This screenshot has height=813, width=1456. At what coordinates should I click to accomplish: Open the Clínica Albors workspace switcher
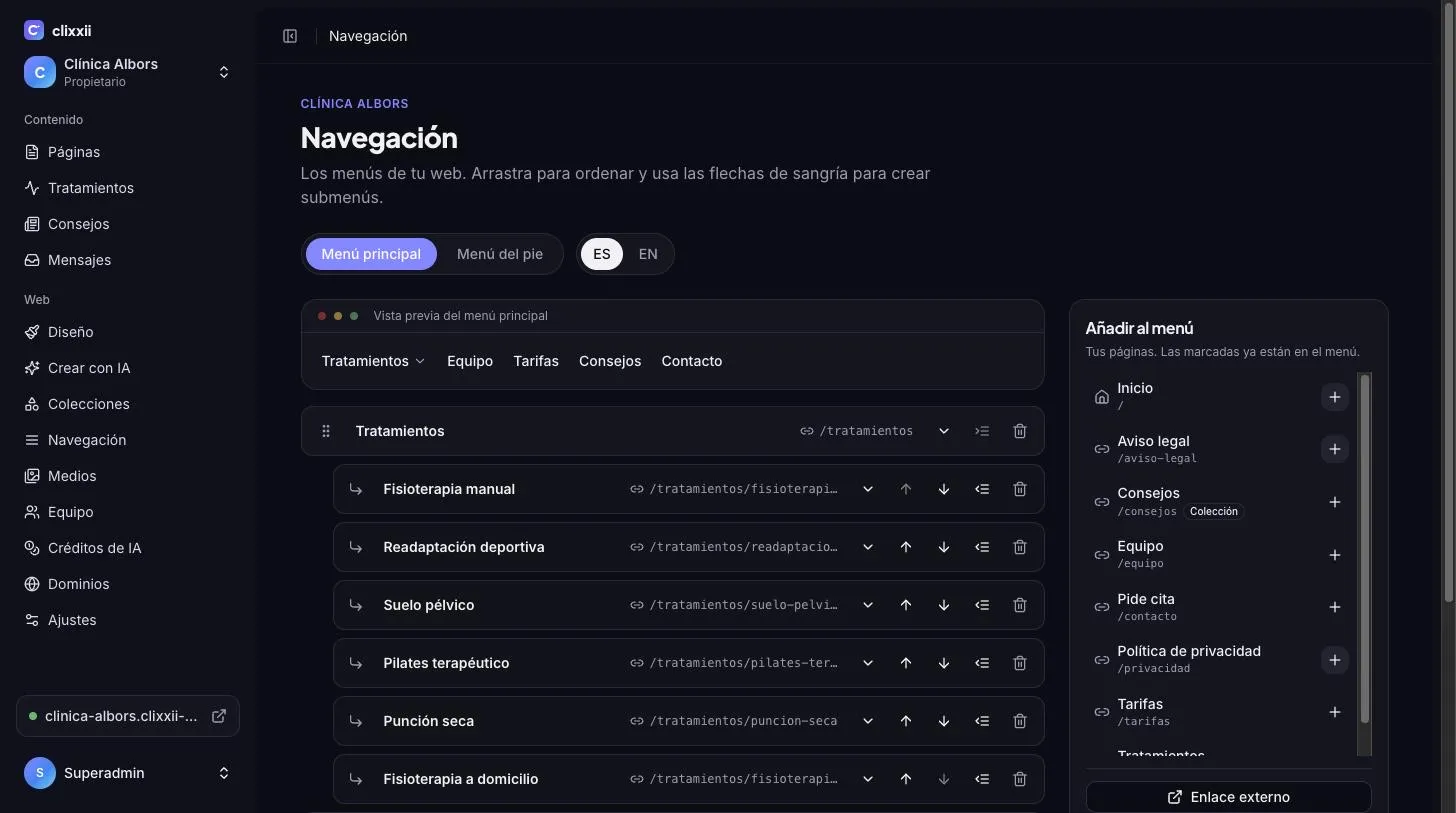[128, 72]
